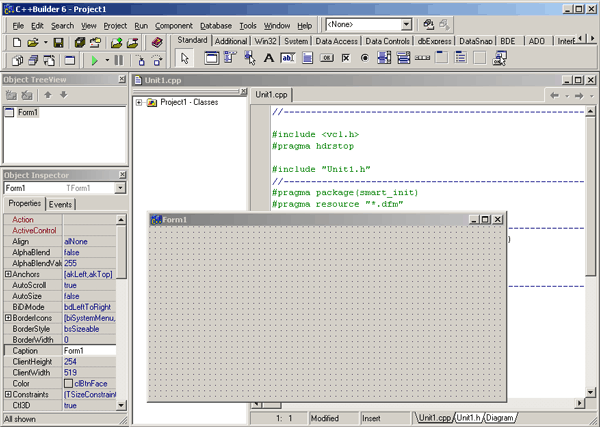600x427 pixels.
Task: Switch to the Unit1.h bottom tab
Action: coord(469,417)
